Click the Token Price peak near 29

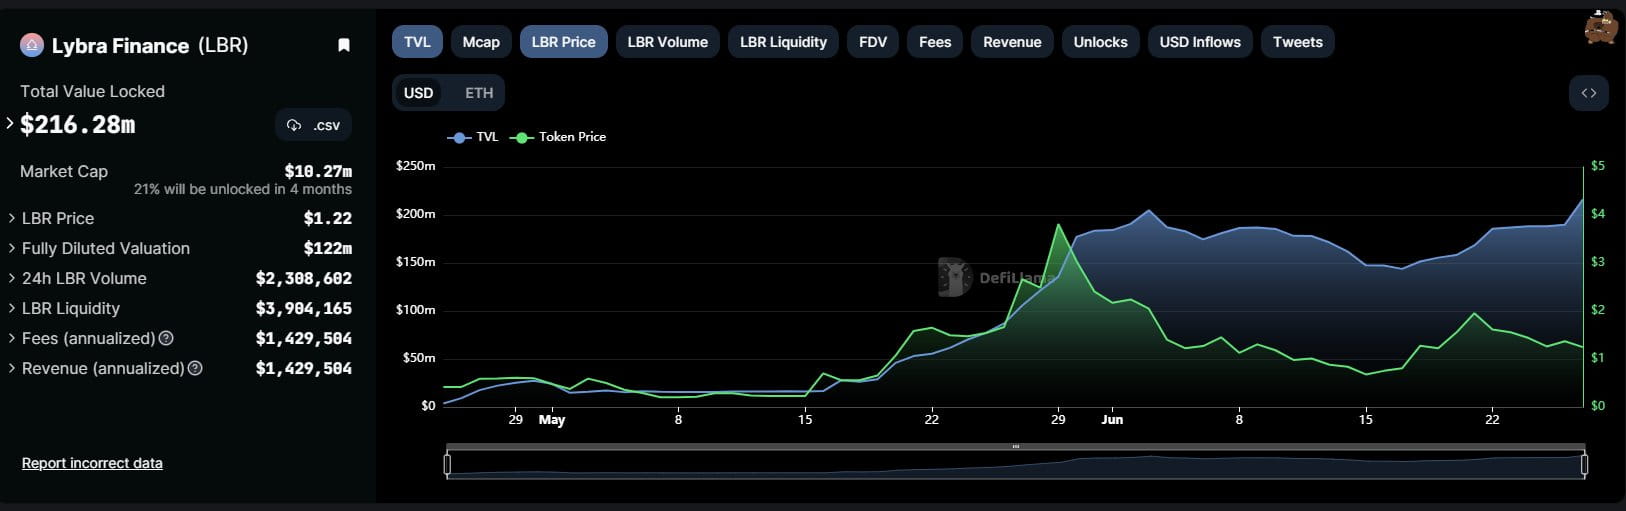click(1058, 224)
